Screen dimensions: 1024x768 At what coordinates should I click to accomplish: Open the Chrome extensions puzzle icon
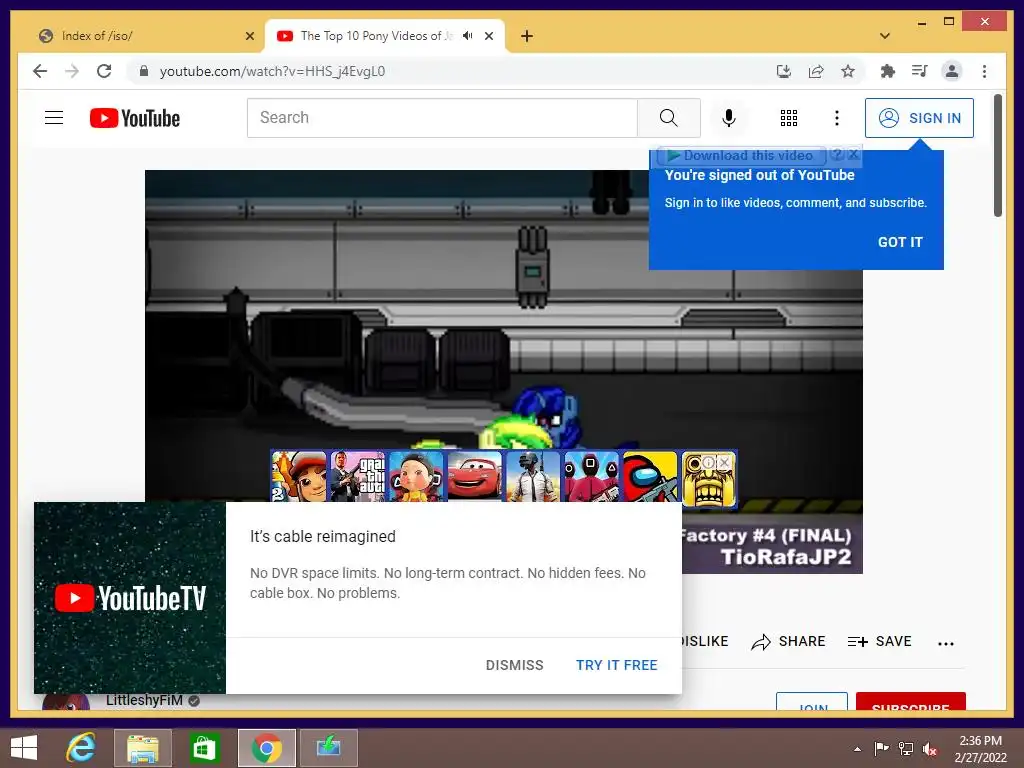point(887,71)
